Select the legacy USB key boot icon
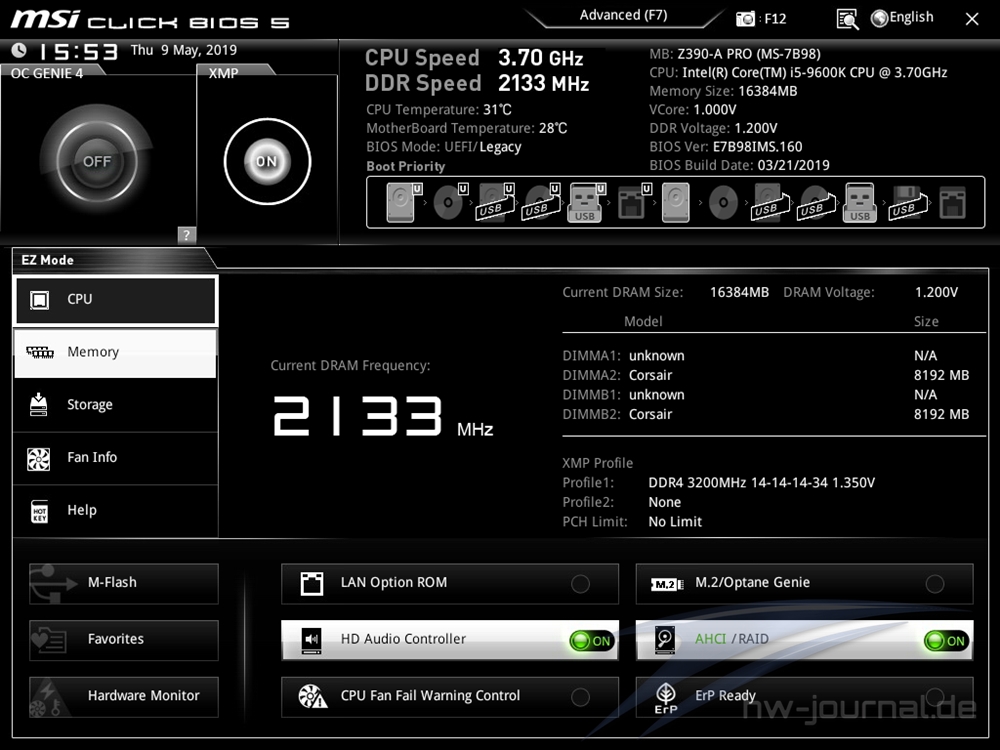This screenshot has width=1000, height=750. pos(860,202)
